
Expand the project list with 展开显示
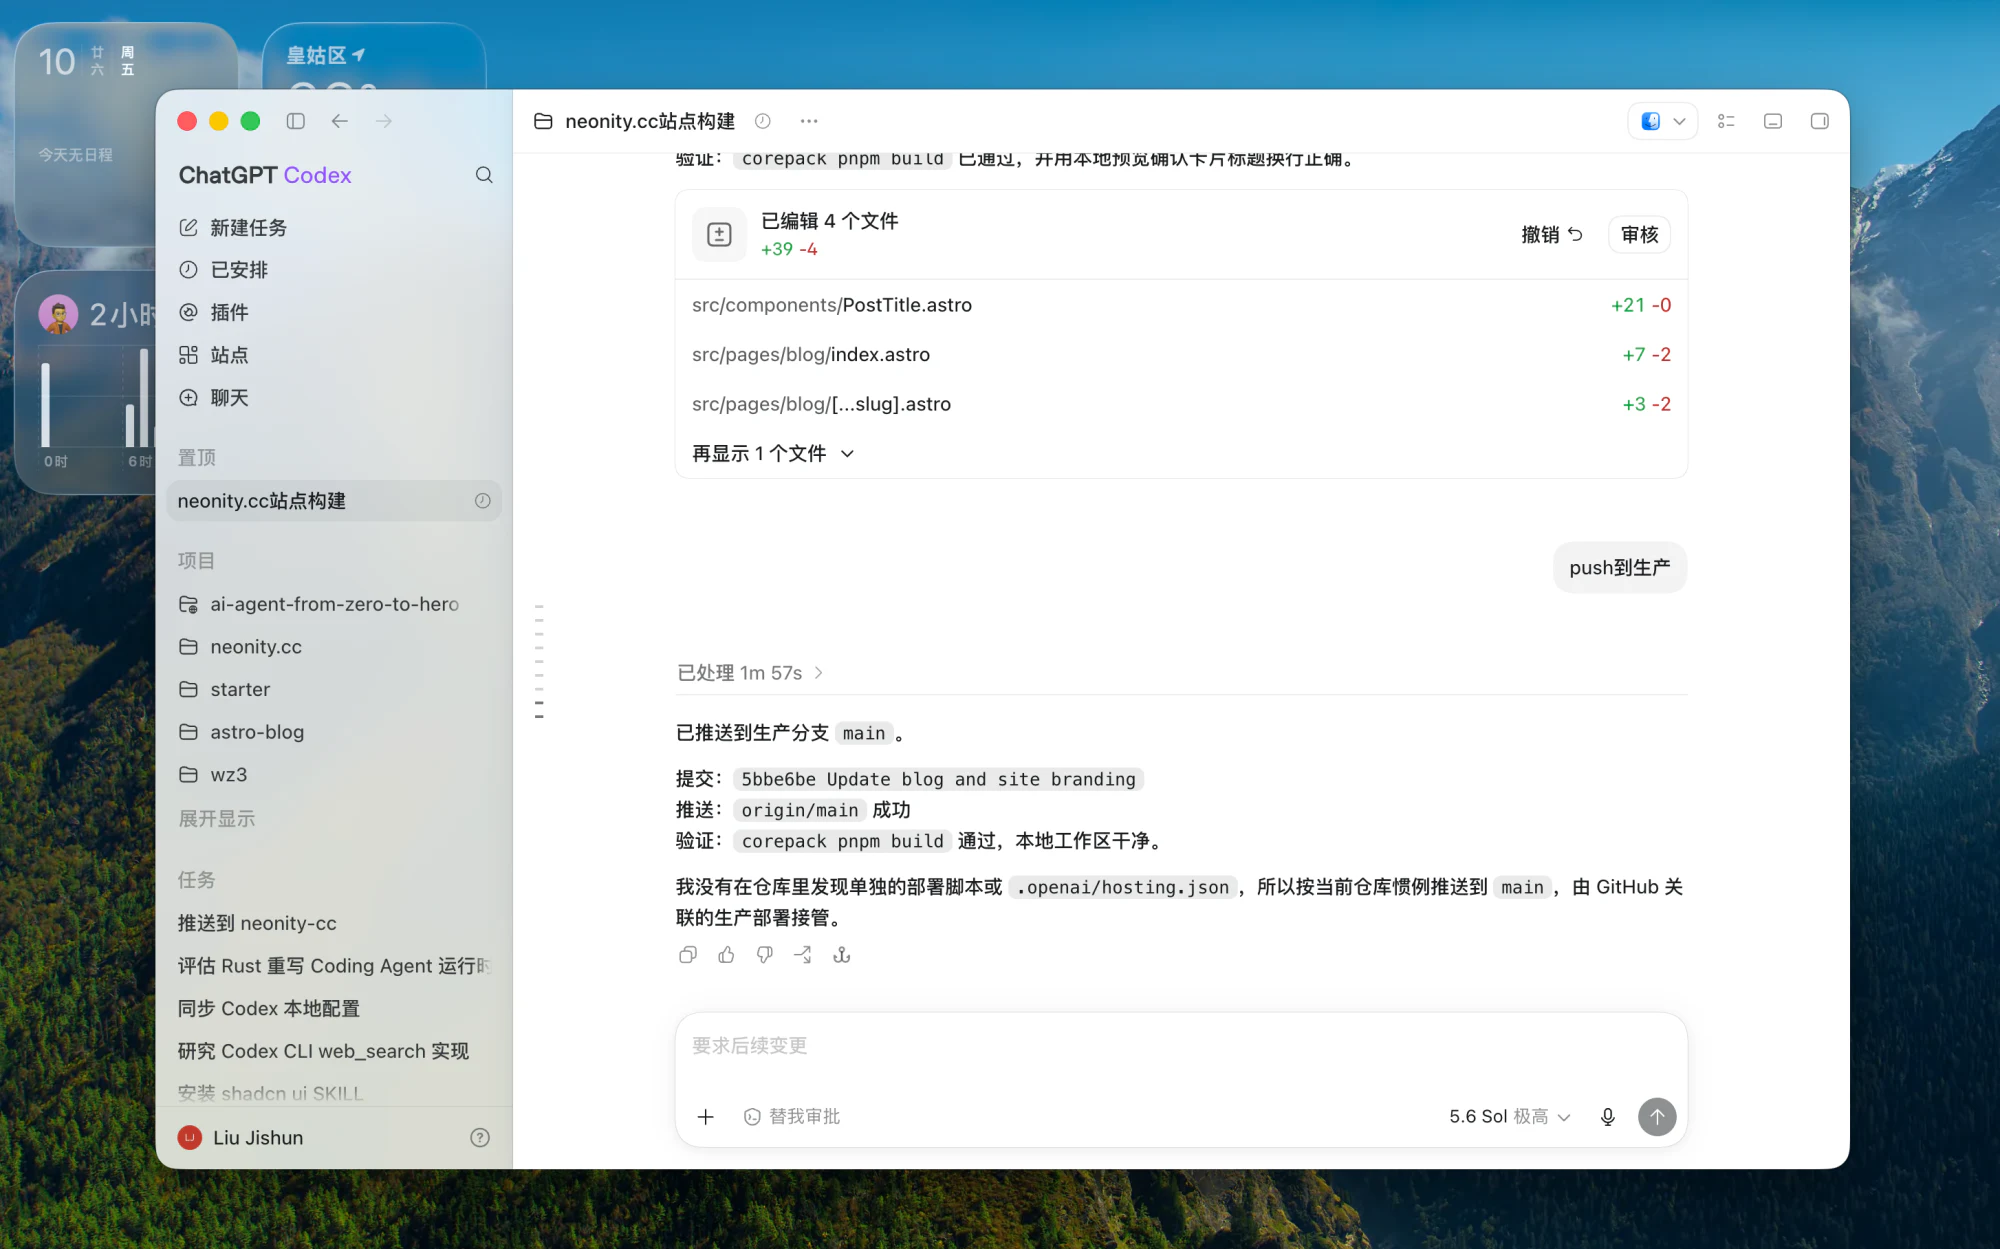(x=217, y=819)
